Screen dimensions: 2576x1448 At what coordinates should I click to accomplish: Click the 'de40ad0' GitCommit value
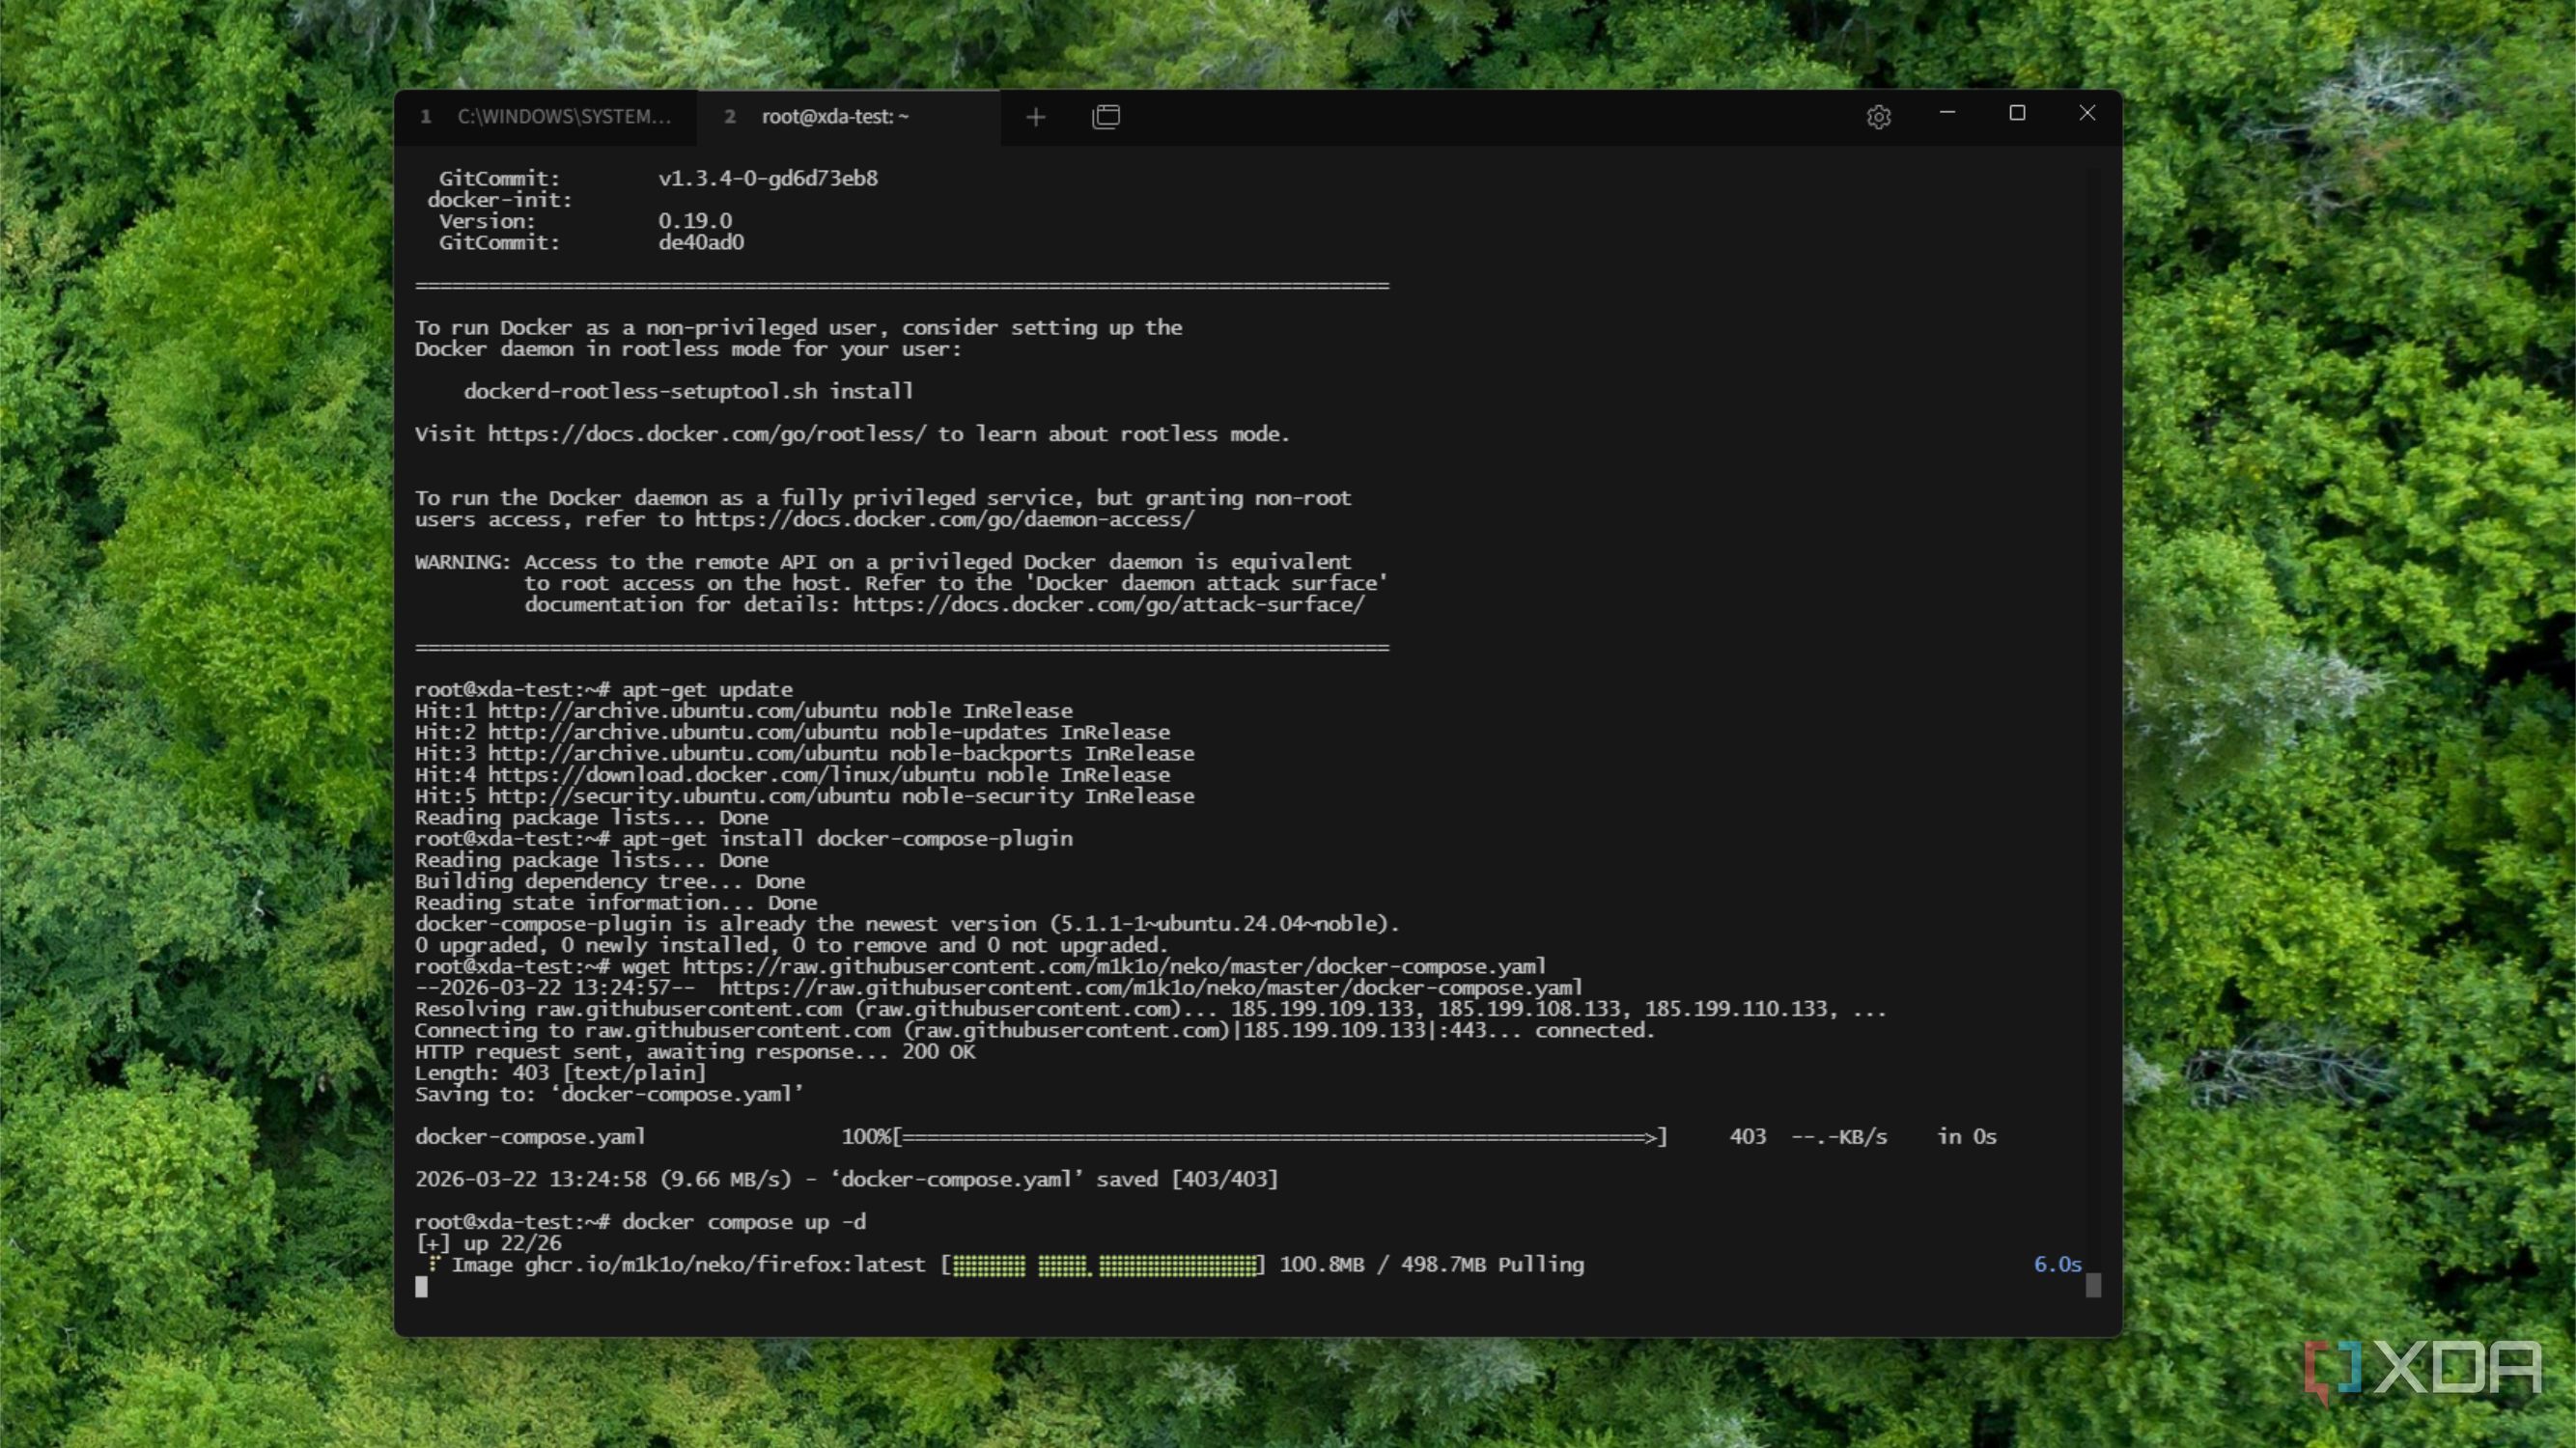[701, 243]
